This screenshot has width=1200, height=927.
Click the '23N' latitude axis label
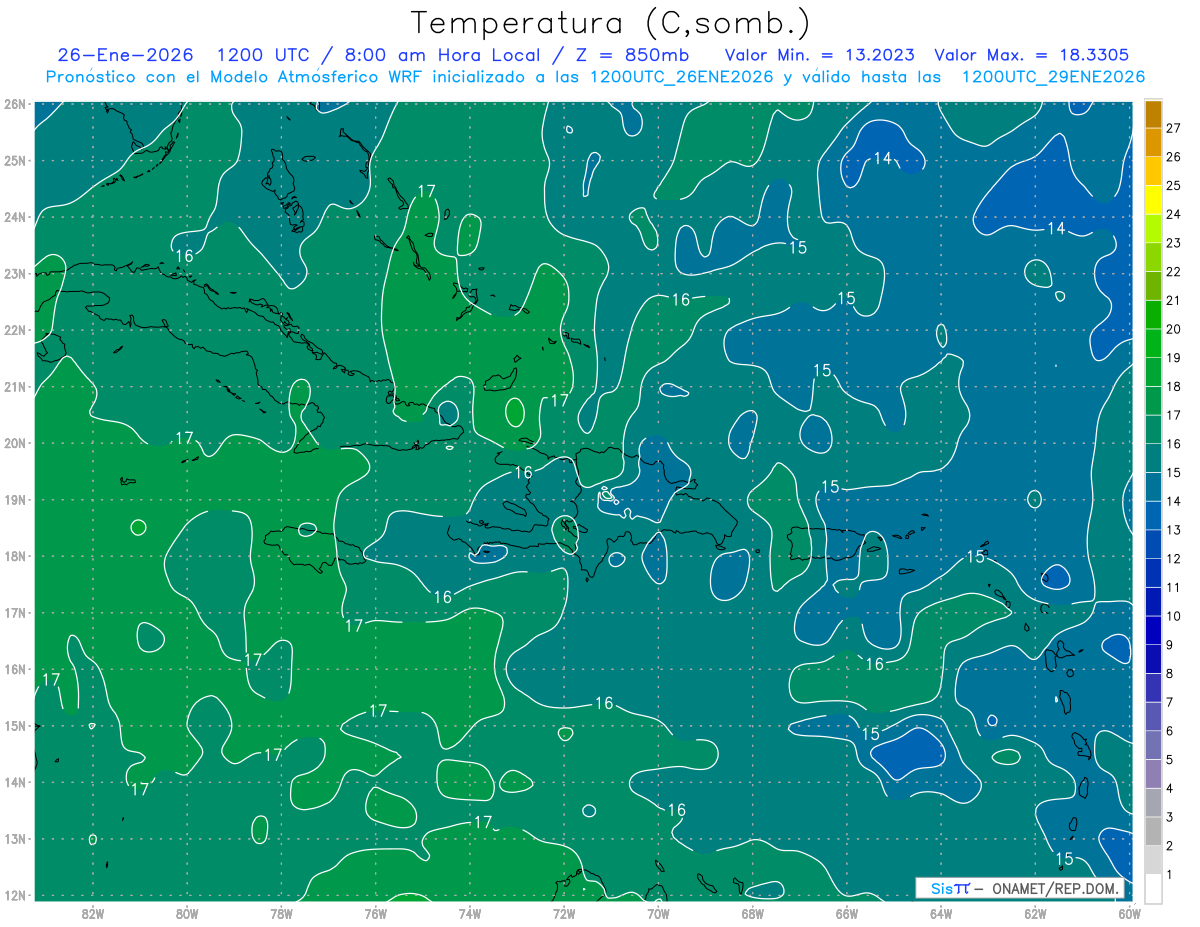(x=14, y=273)
